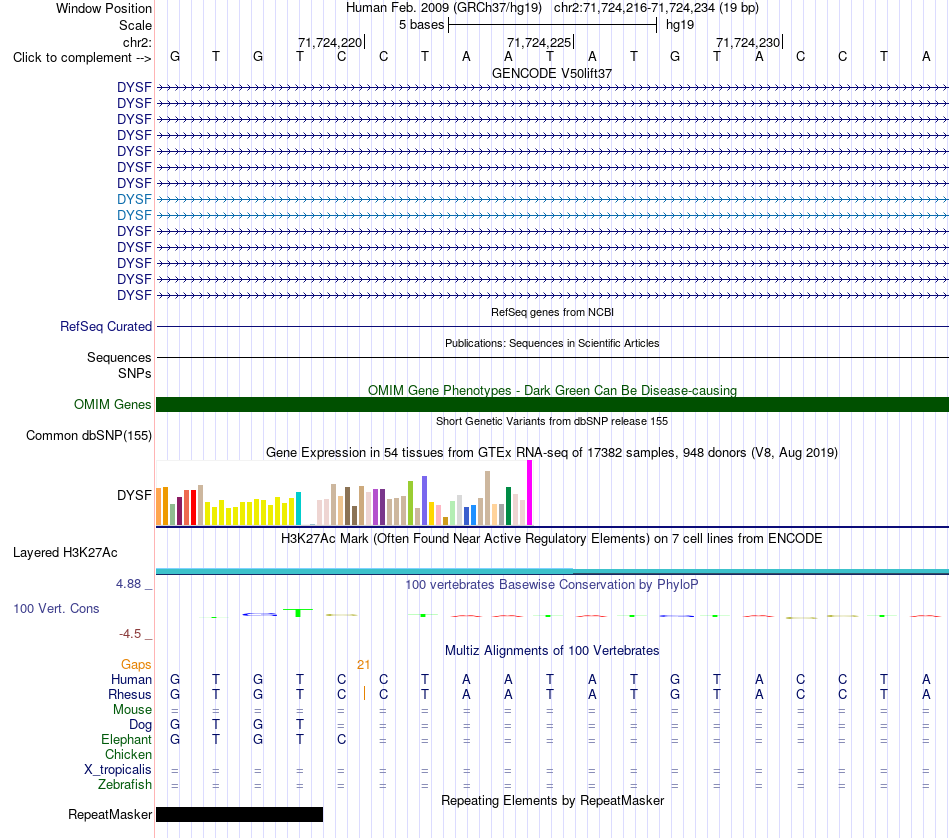
Task: Click coordinate label 71,724,230
Action: pos(748,42)
